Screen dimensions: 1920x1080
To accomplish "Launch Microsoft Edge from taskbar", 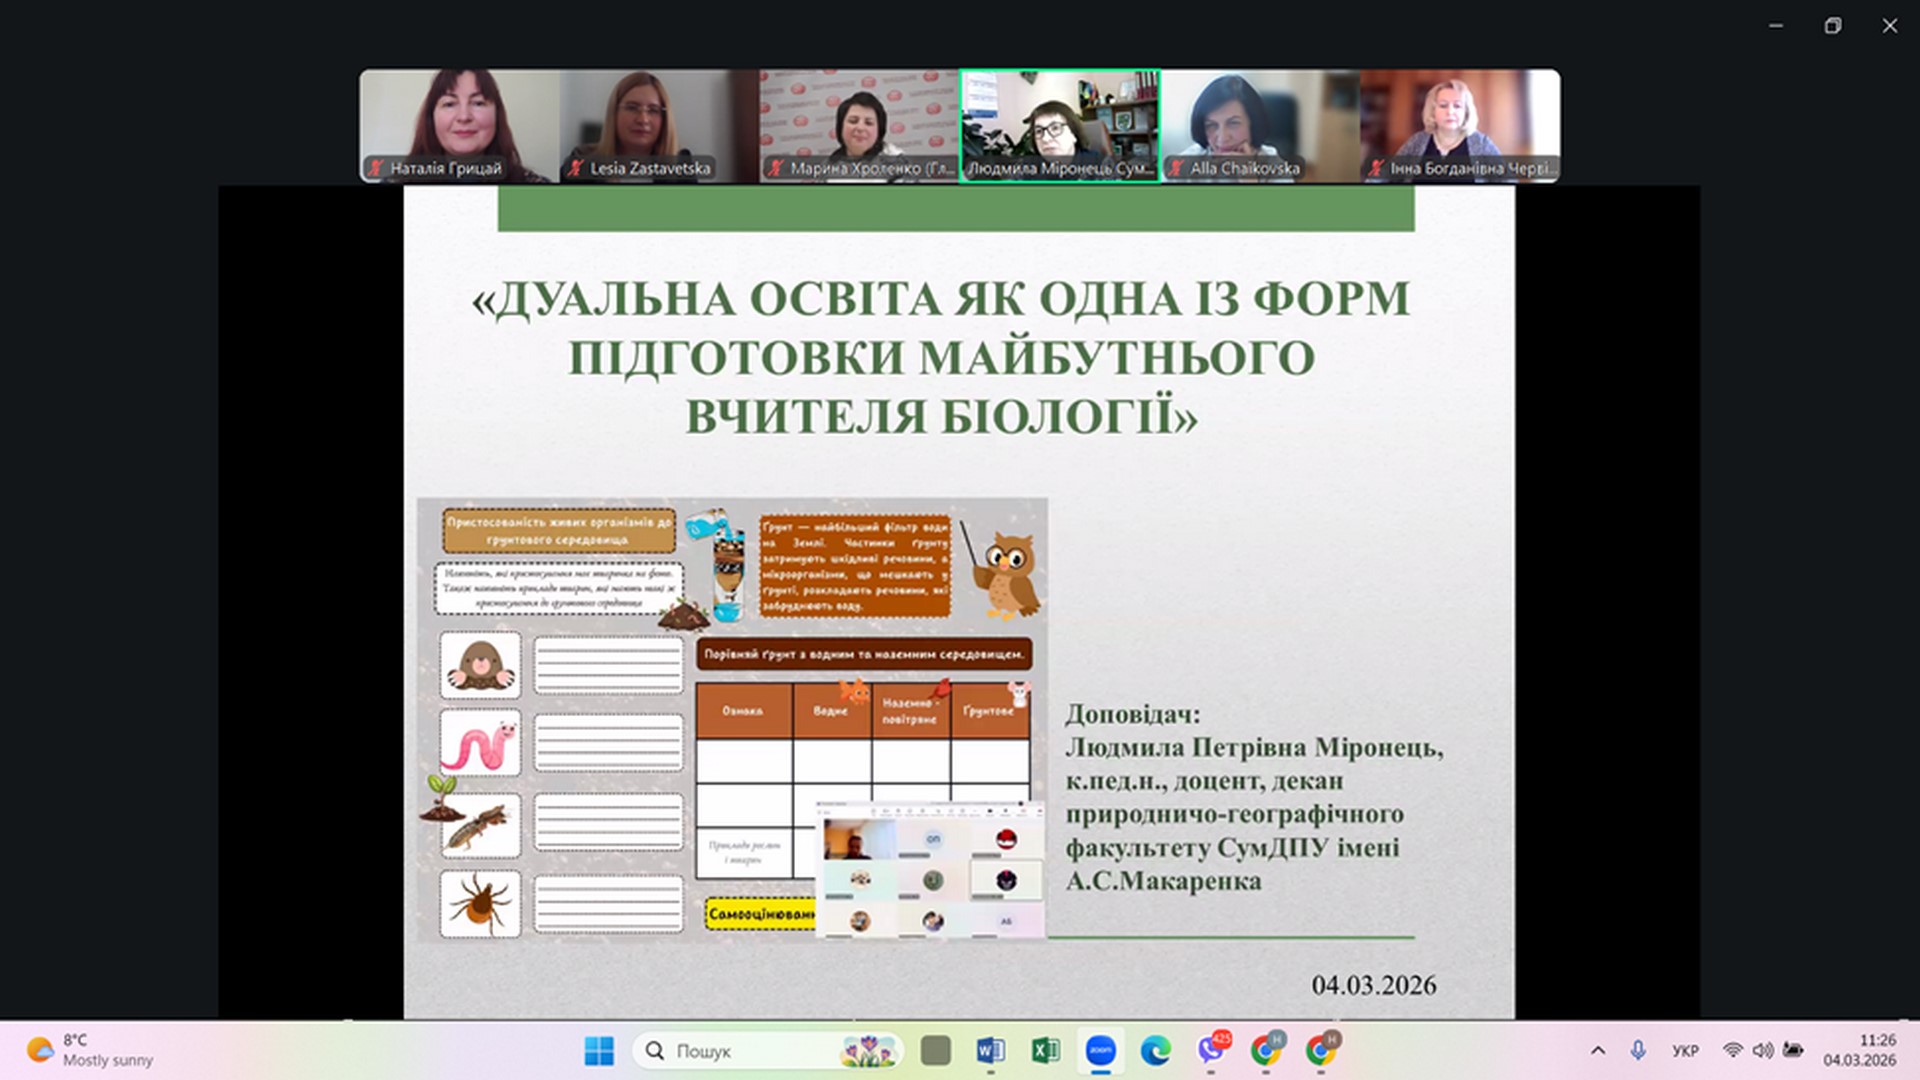I will pyautogui.click(x=1156, y=1051).
